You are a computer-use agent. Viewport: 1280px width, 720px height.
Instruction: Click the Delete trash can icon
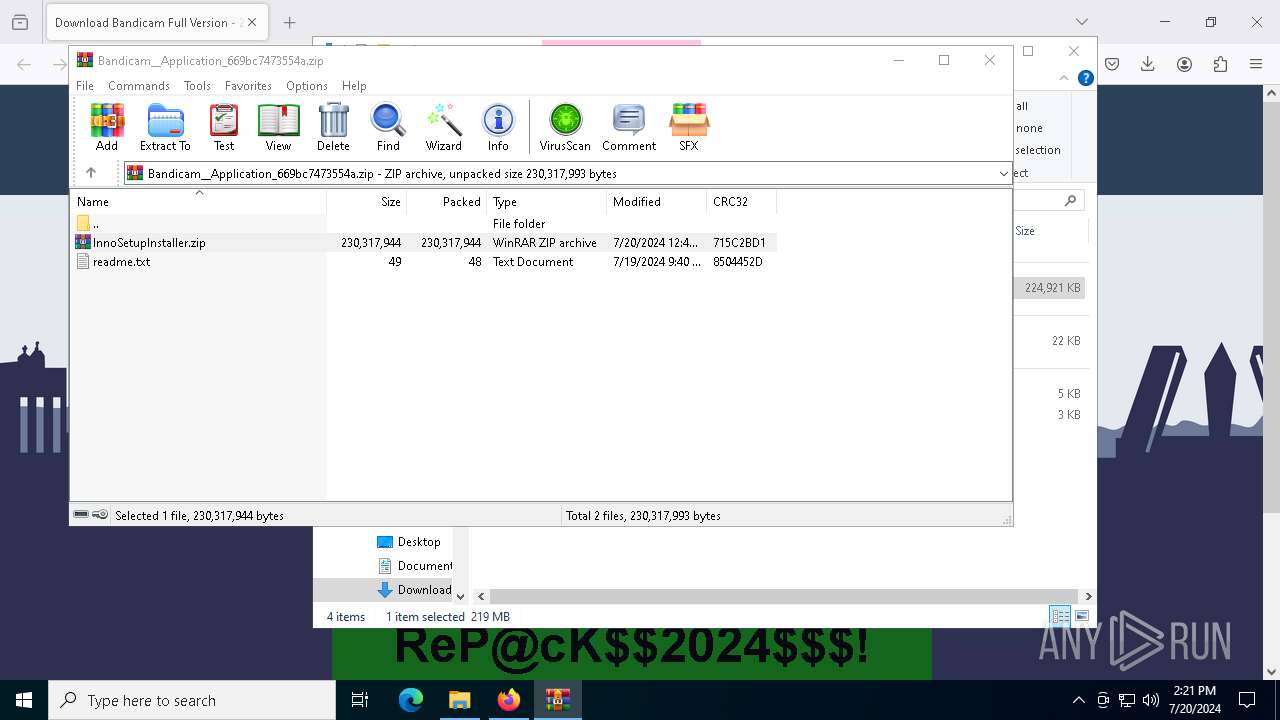(x=333, y=127)
